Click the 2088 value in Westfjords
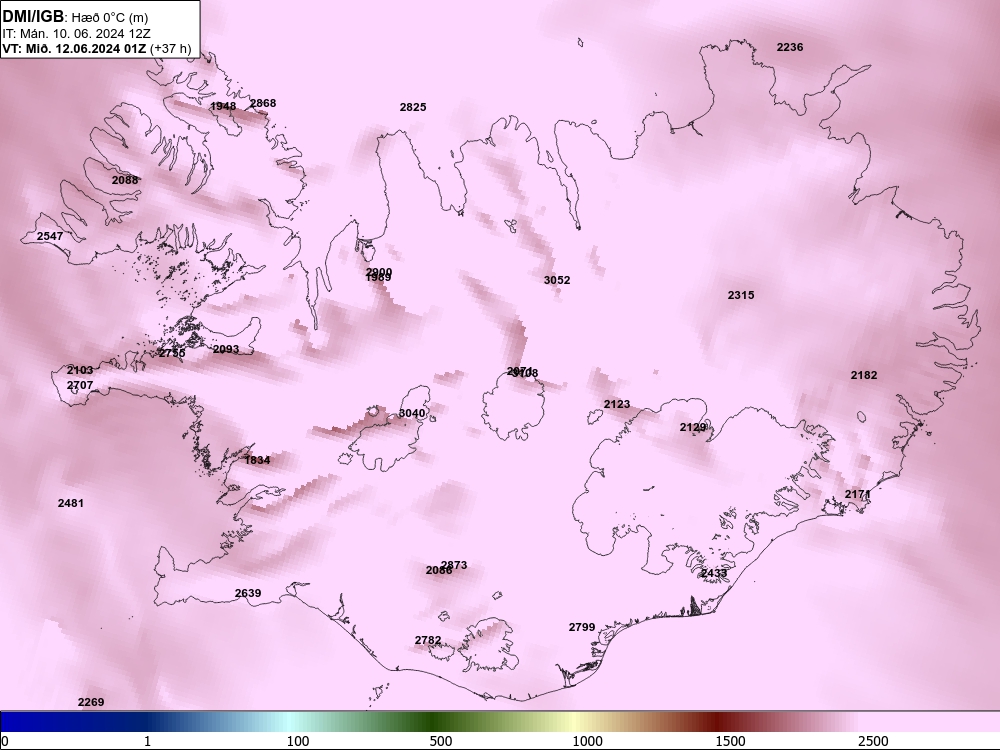 (x=125, y=180)
